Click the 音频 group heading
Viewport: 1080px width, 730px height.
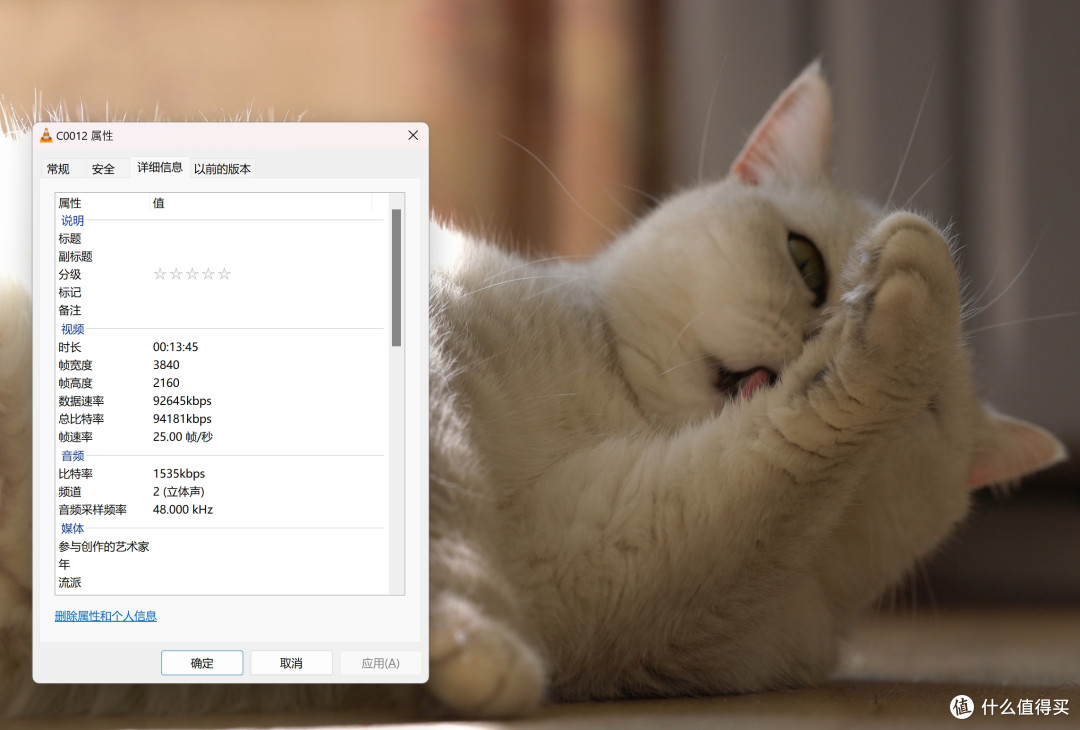point(72,456)
